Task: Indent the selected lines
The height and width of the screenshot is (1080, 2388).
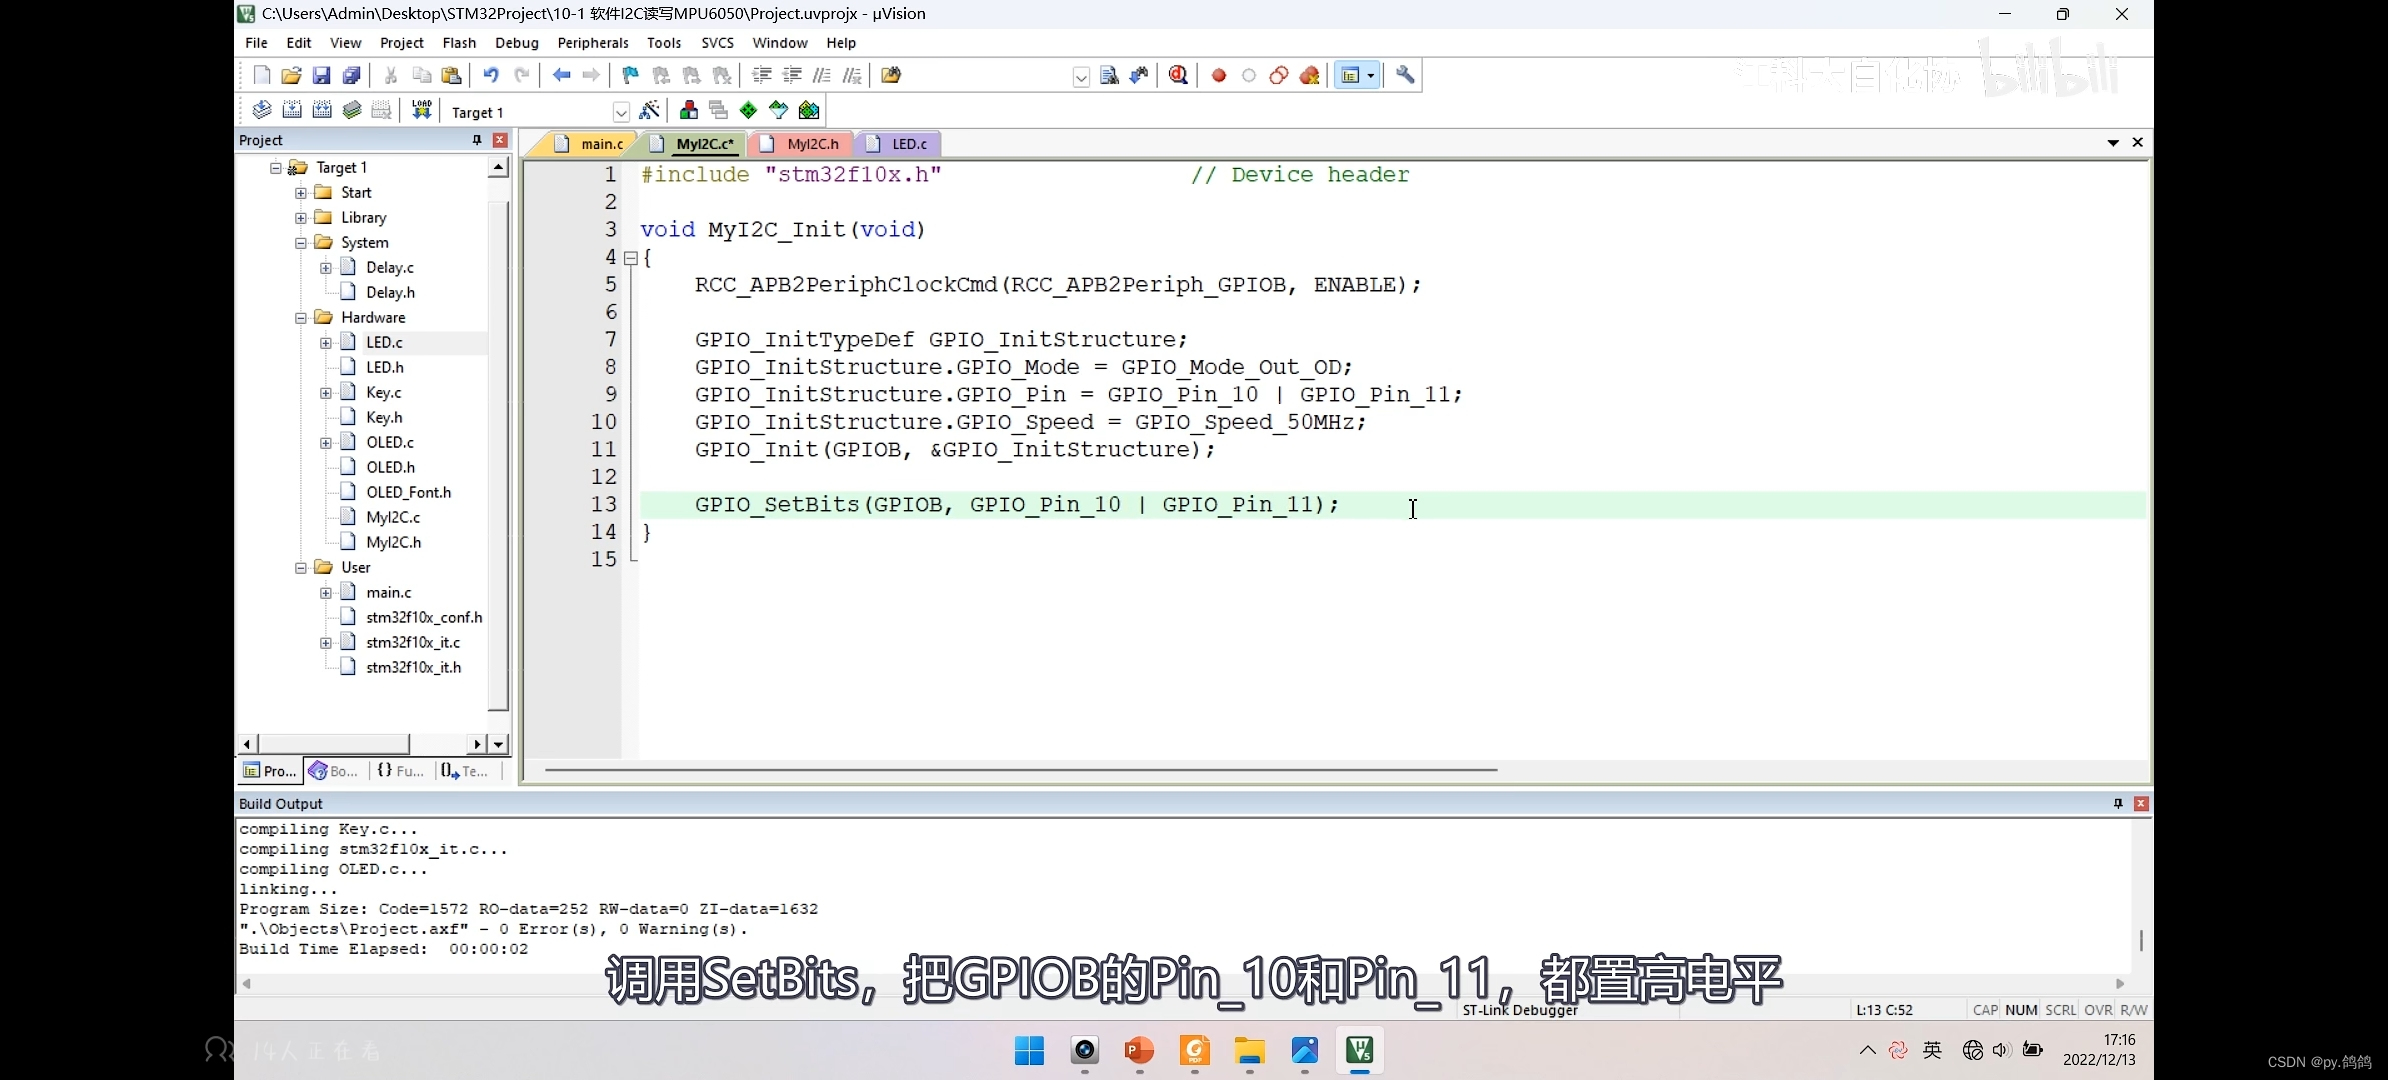Action: pos(761,75)
